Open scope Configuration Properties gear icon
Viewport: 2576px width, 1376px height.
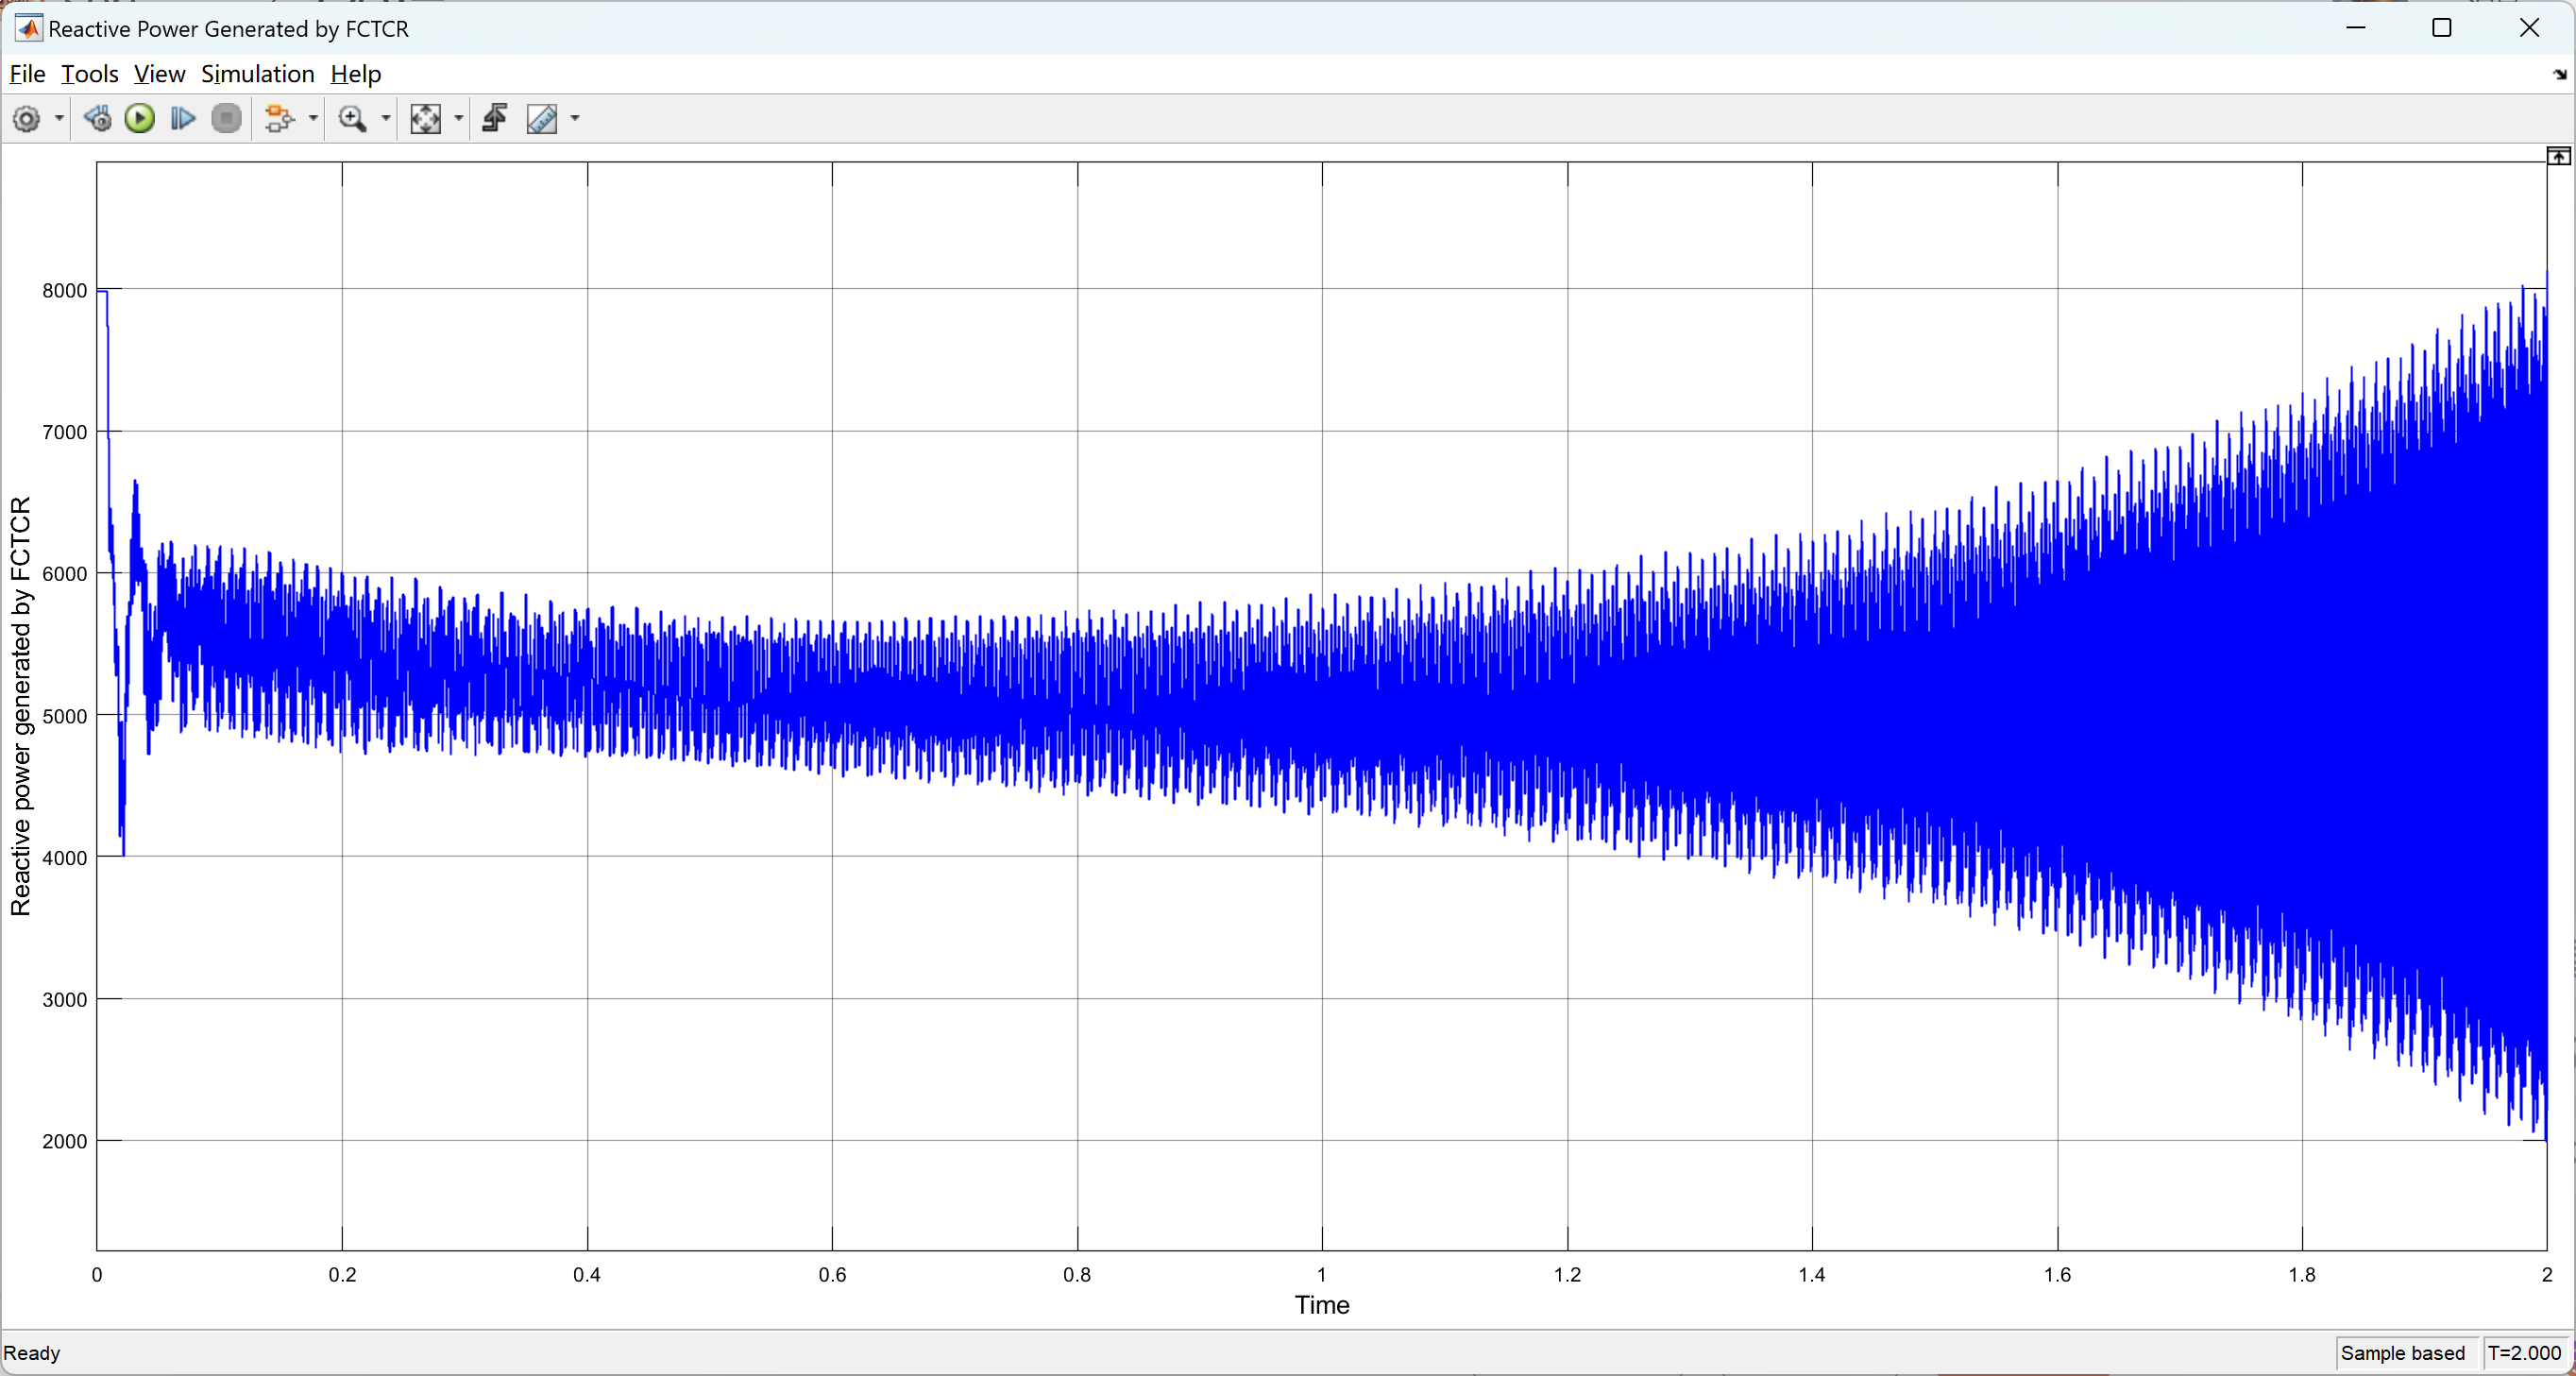click(27, 119)
